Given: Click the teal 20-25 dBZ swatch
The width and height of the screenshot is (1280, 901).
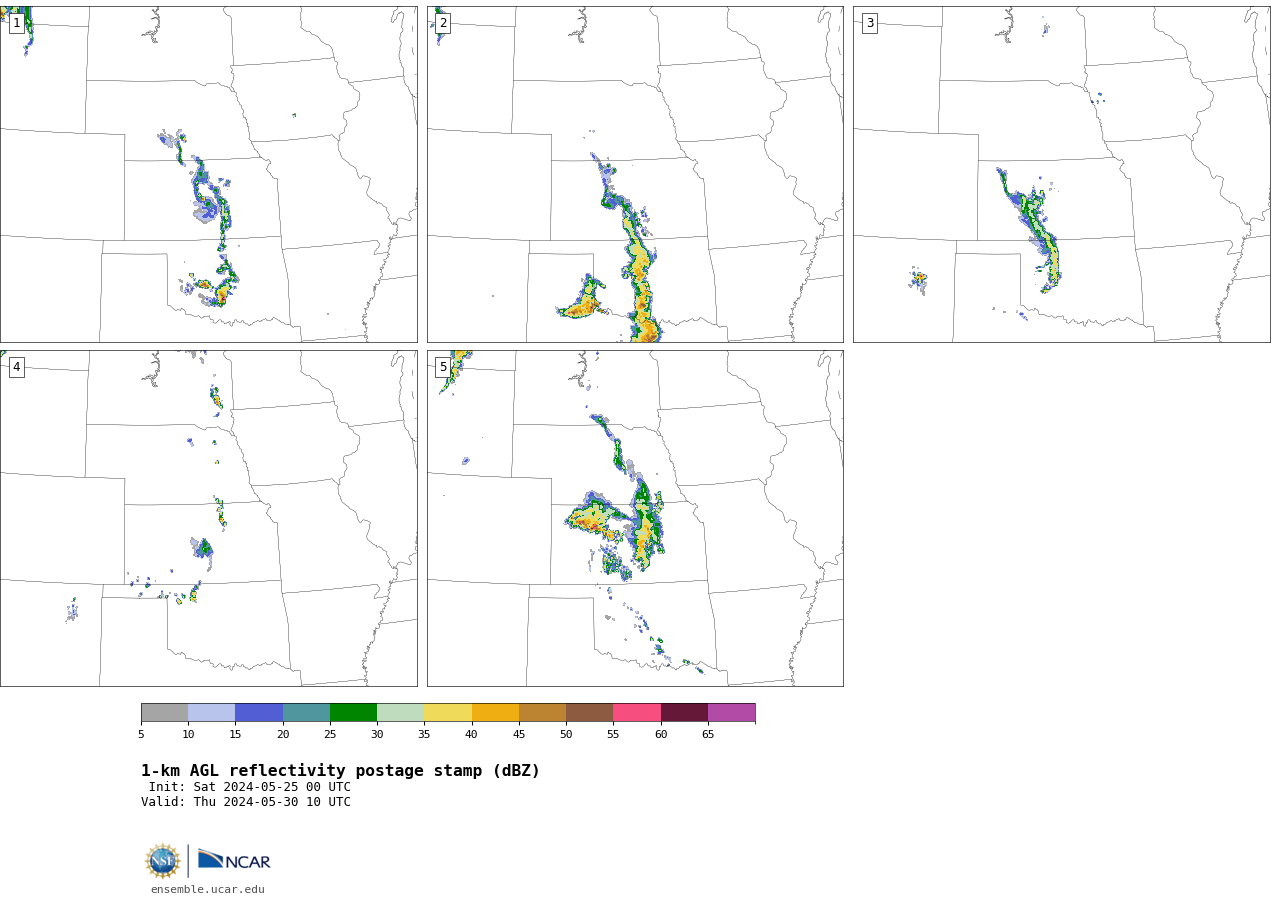Looking at the screenshot, I should point(306,713).
